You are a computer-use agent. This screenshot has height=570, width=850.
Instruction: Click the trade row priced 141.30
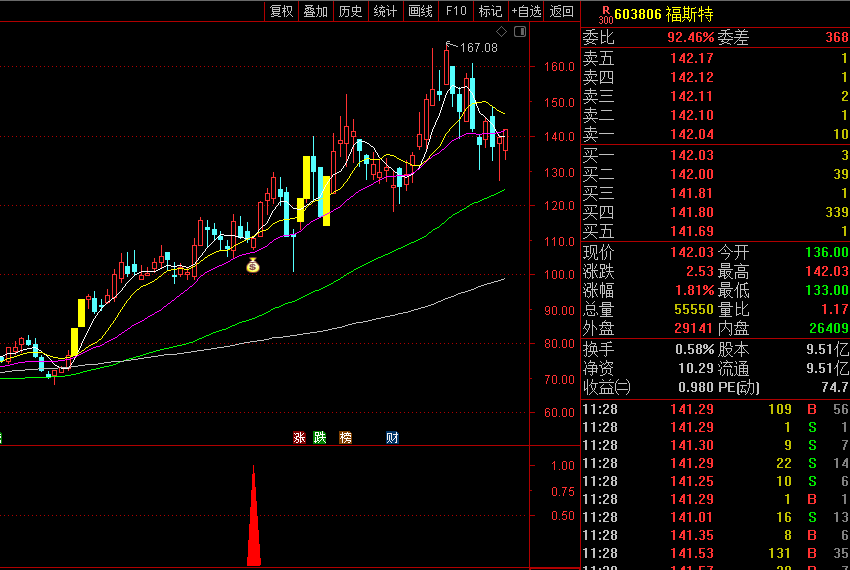point(716,445)
